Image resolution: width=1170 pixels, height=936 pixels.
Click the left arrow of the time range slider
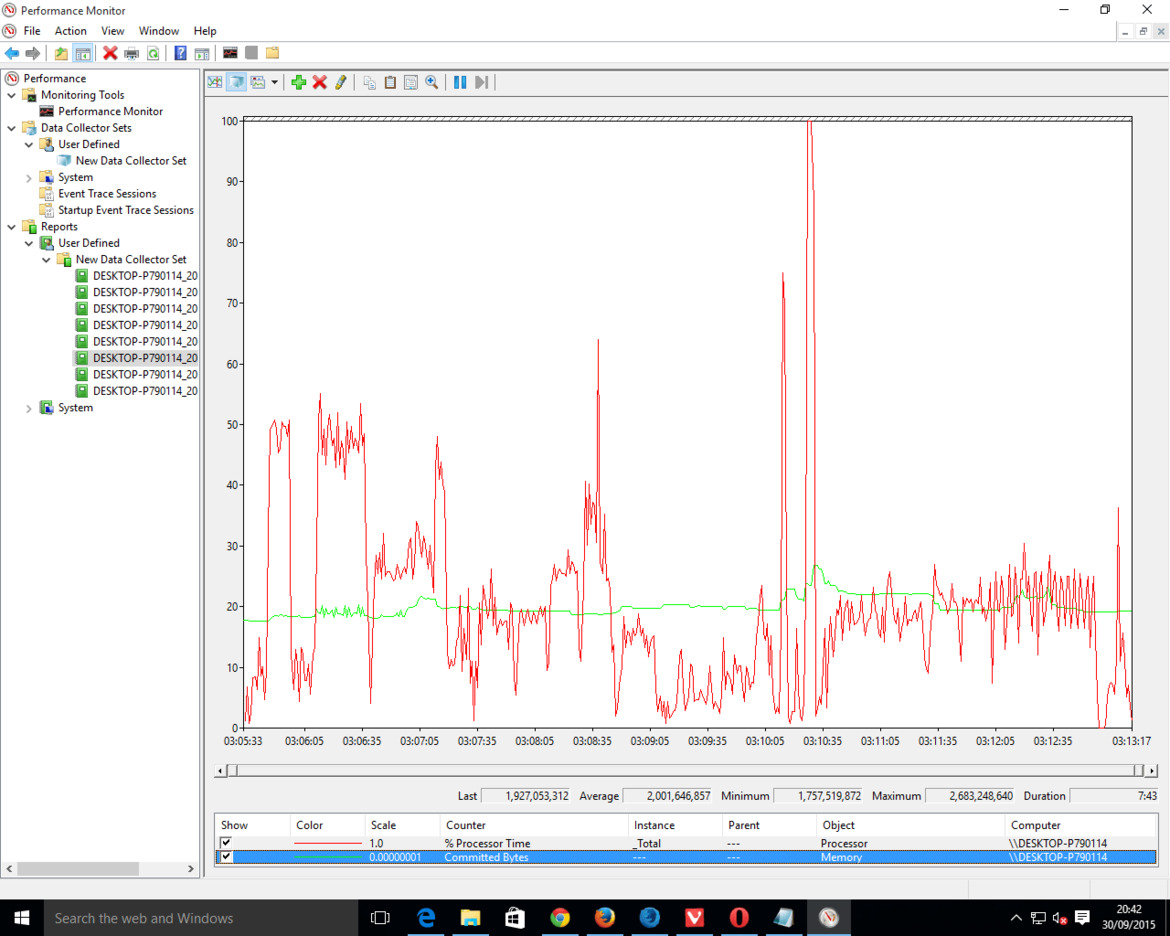[x=220, y=770]
